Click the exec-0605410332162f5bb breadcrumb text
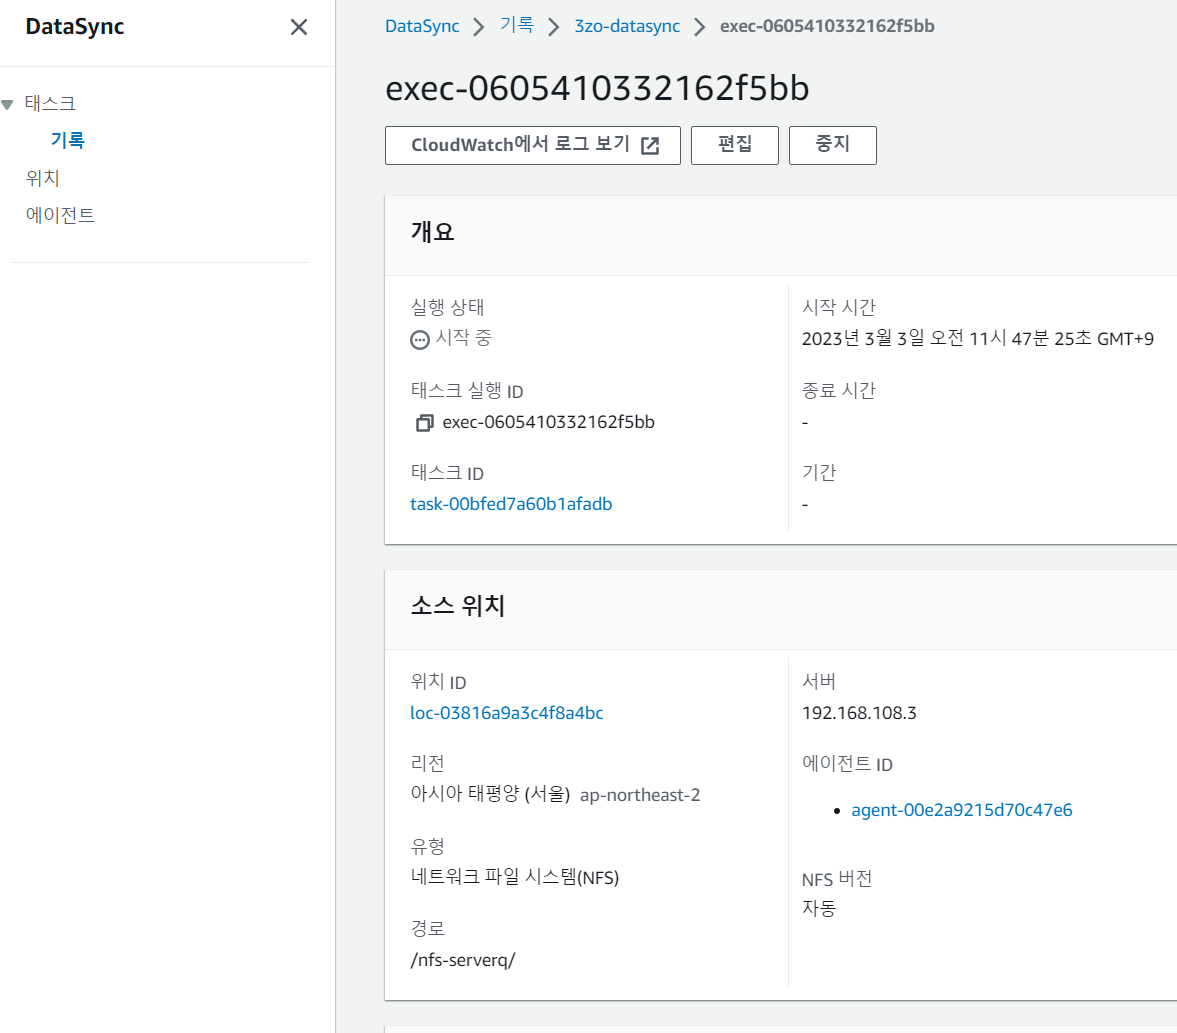The height and width of the screenshot is (1033, 1177). pos(827,26)
